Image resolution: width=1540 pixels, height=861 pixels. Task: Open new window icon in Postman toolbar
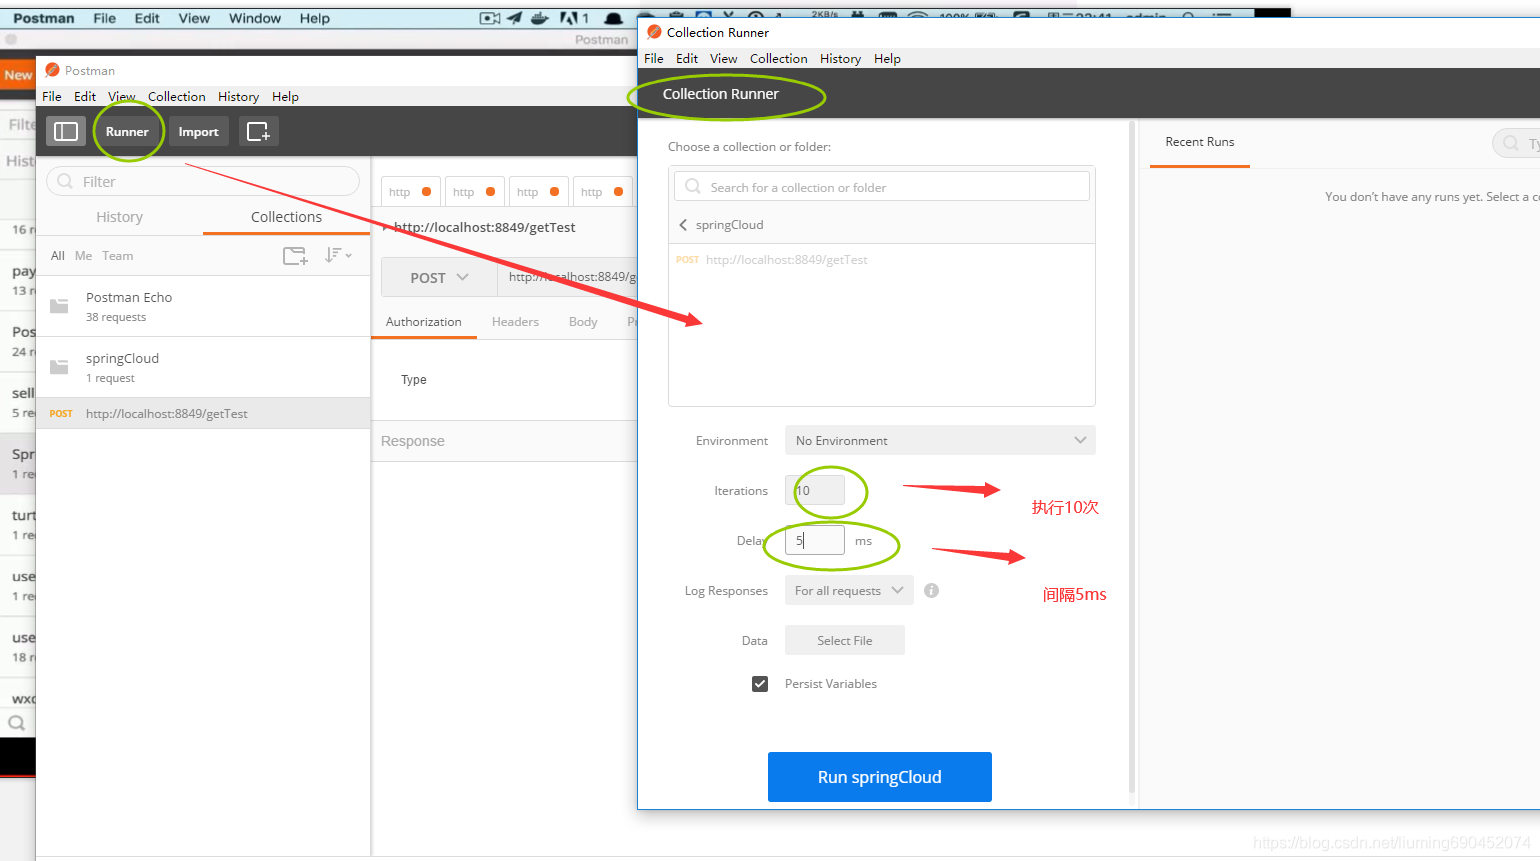pos(258,131)
